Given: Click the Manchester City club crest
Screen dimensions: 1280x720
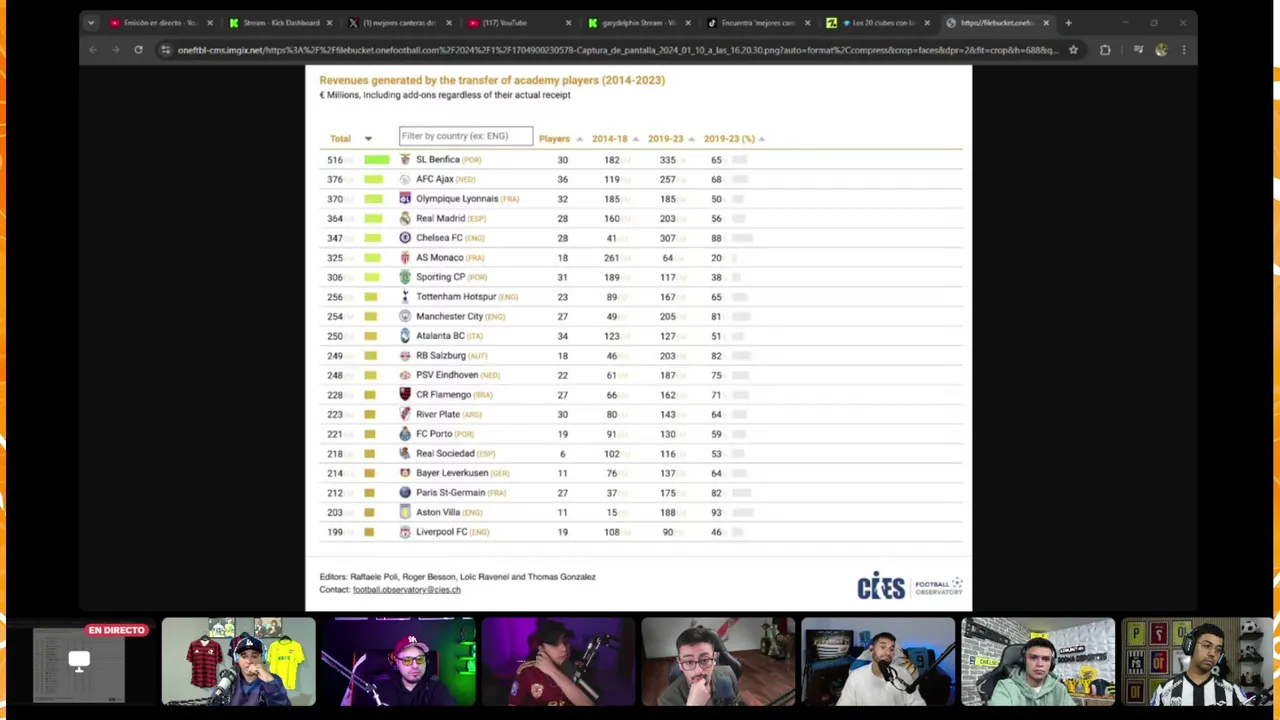Looking at the screenshot, I should [405, 316].
